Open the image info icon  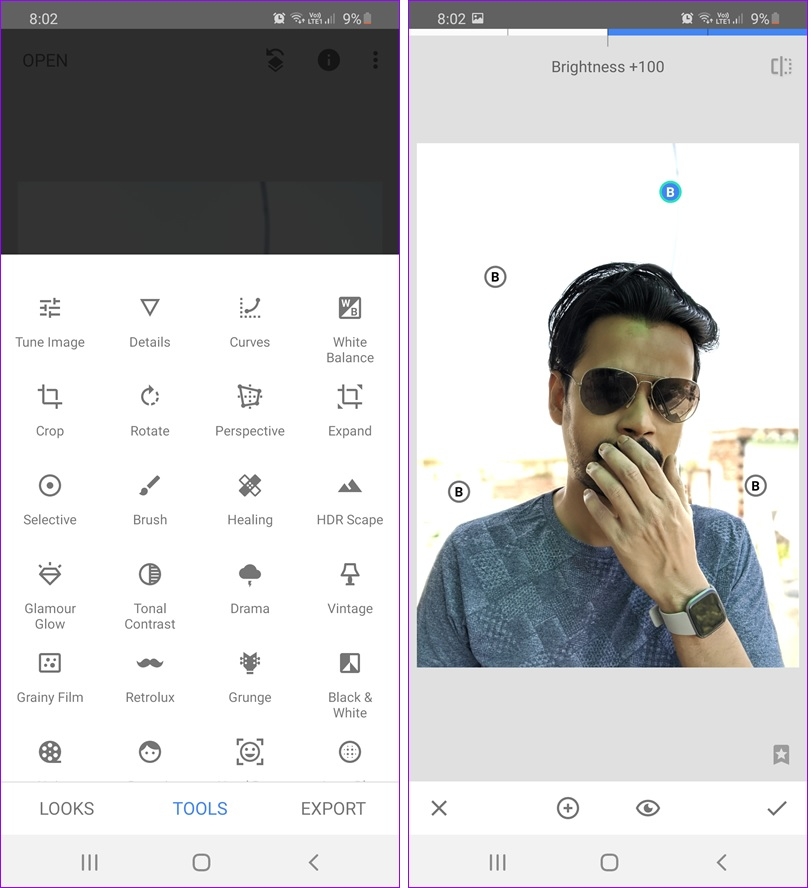(328, 60)
